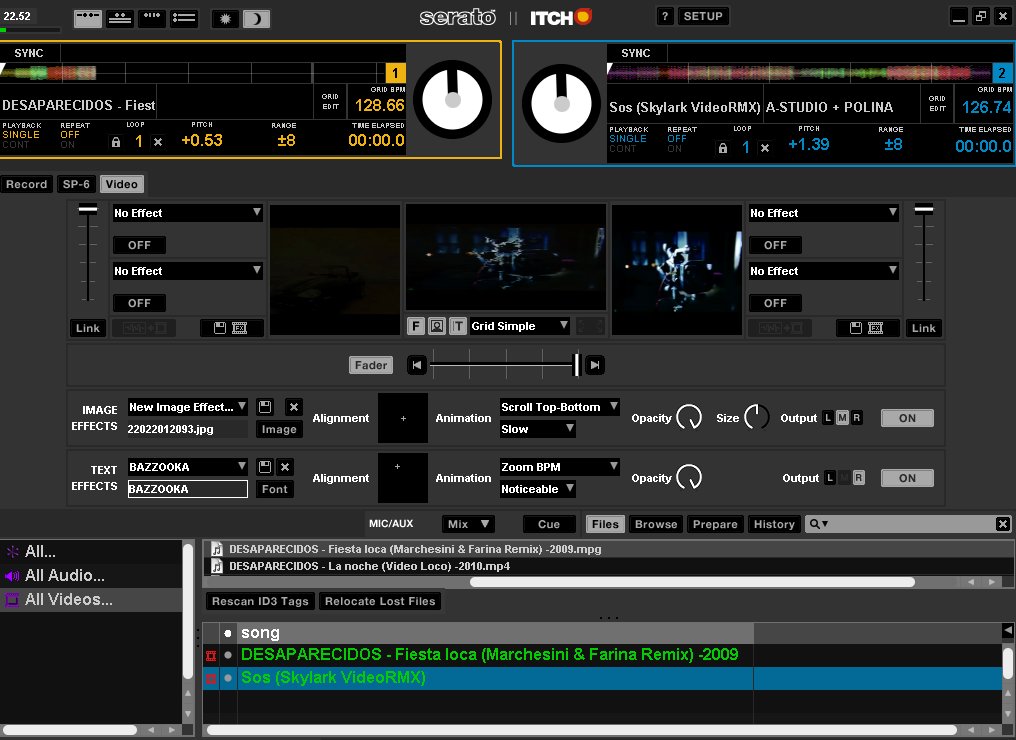Select the list-style library view icon in top bar
Screen dimensions: 1016x740
184,18
